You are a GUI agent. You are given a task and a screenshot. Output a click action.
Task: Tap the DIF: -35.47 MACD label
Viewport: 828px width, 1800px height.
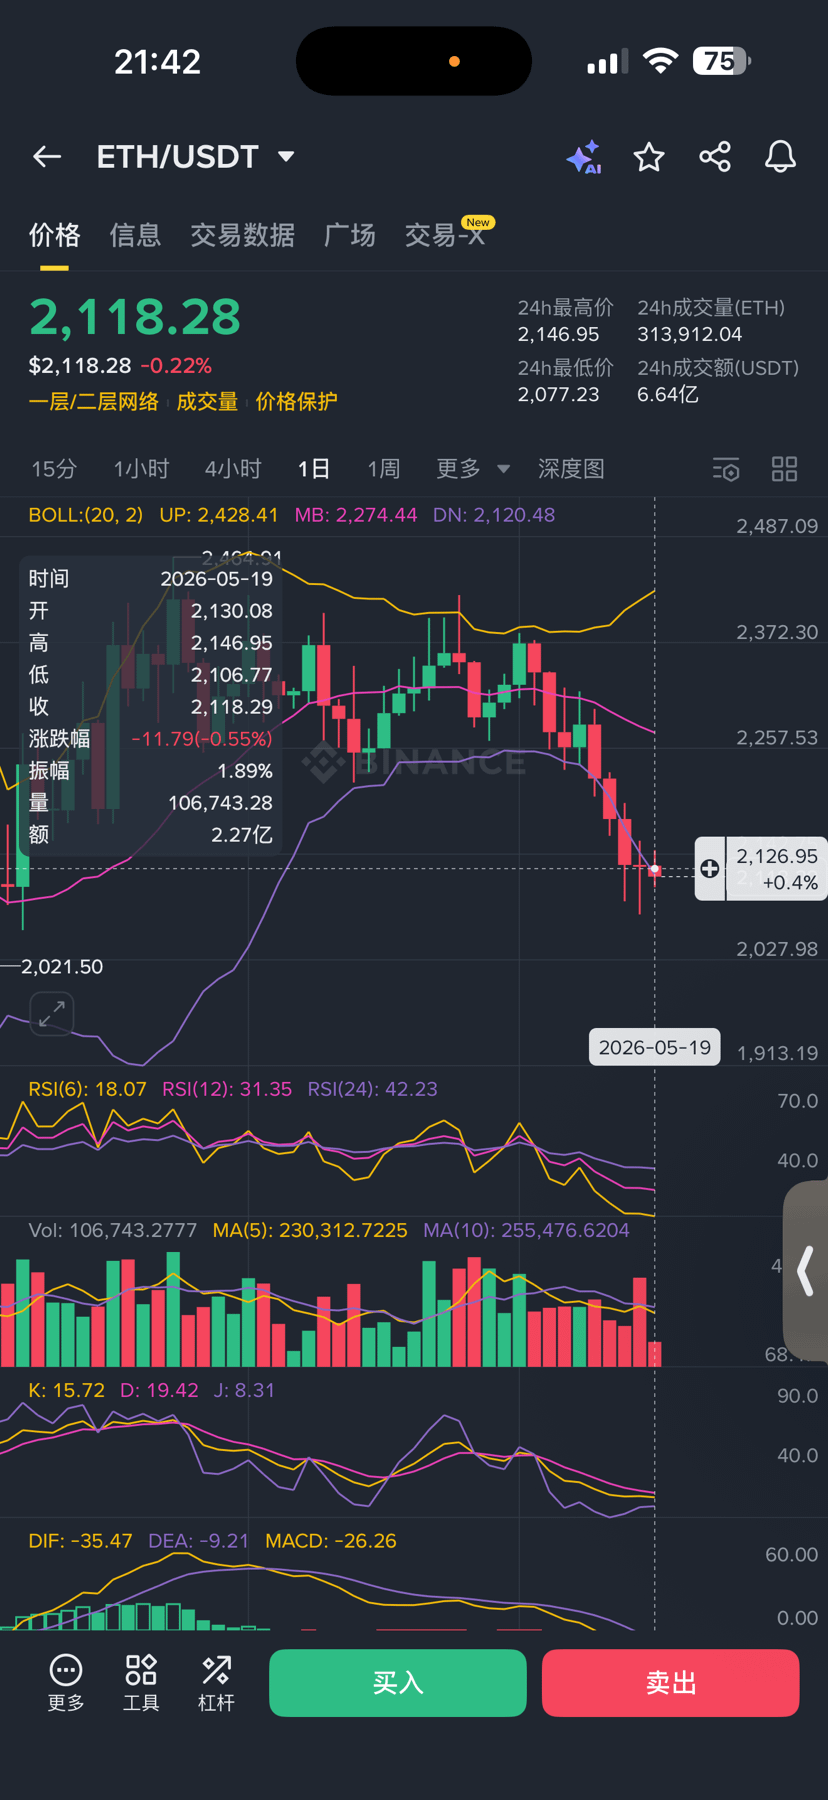80,1541
